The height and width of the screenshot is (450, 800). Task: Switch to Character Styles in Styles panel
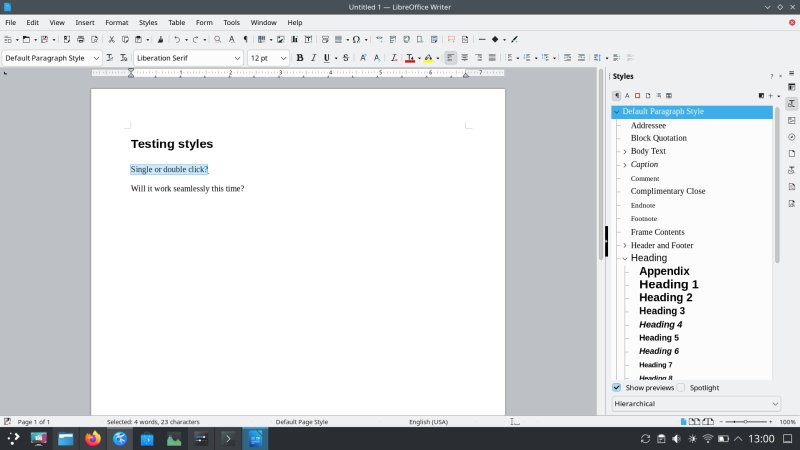point(627,95)
